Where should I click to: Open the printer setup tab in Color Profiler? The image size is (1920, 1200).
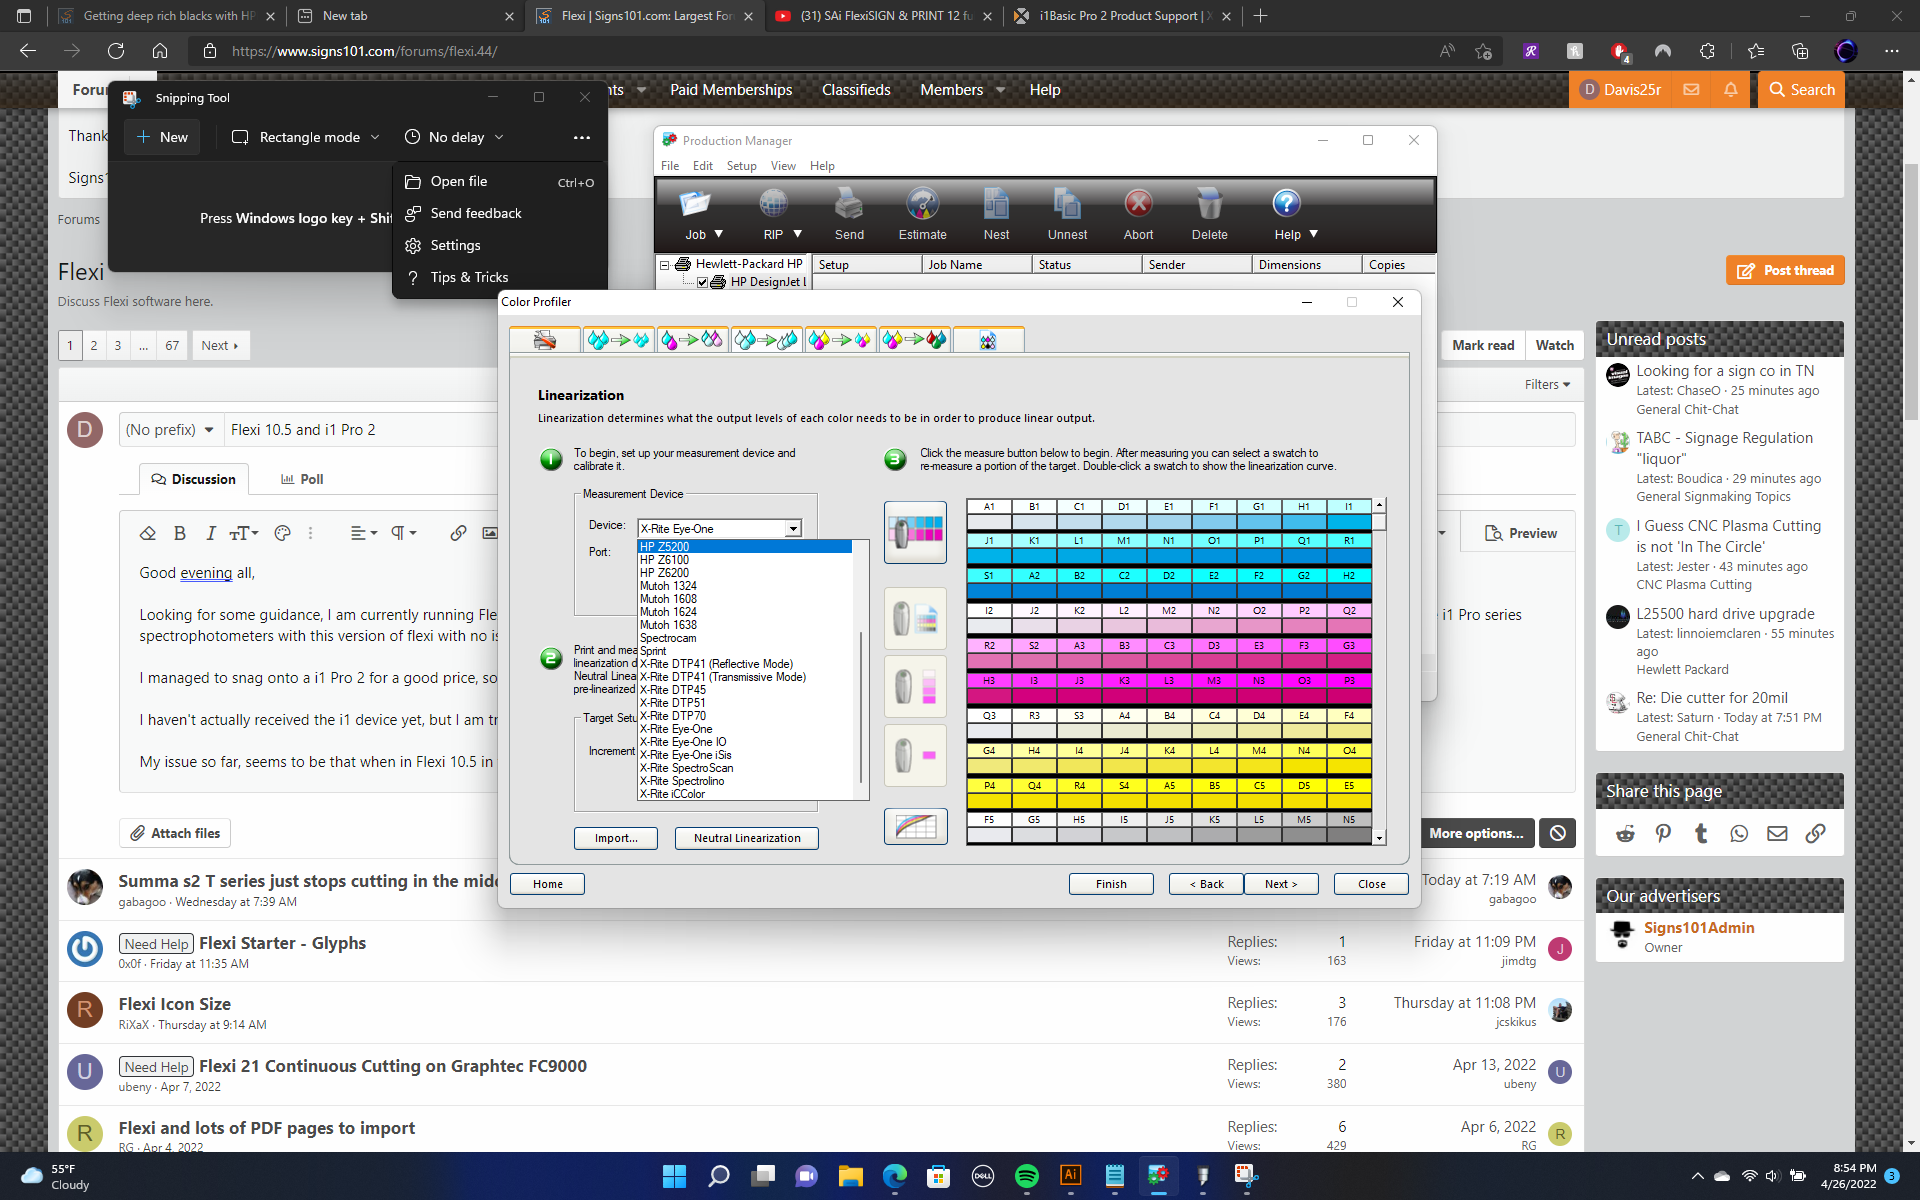pyautogui.click(x=544, y=340)
